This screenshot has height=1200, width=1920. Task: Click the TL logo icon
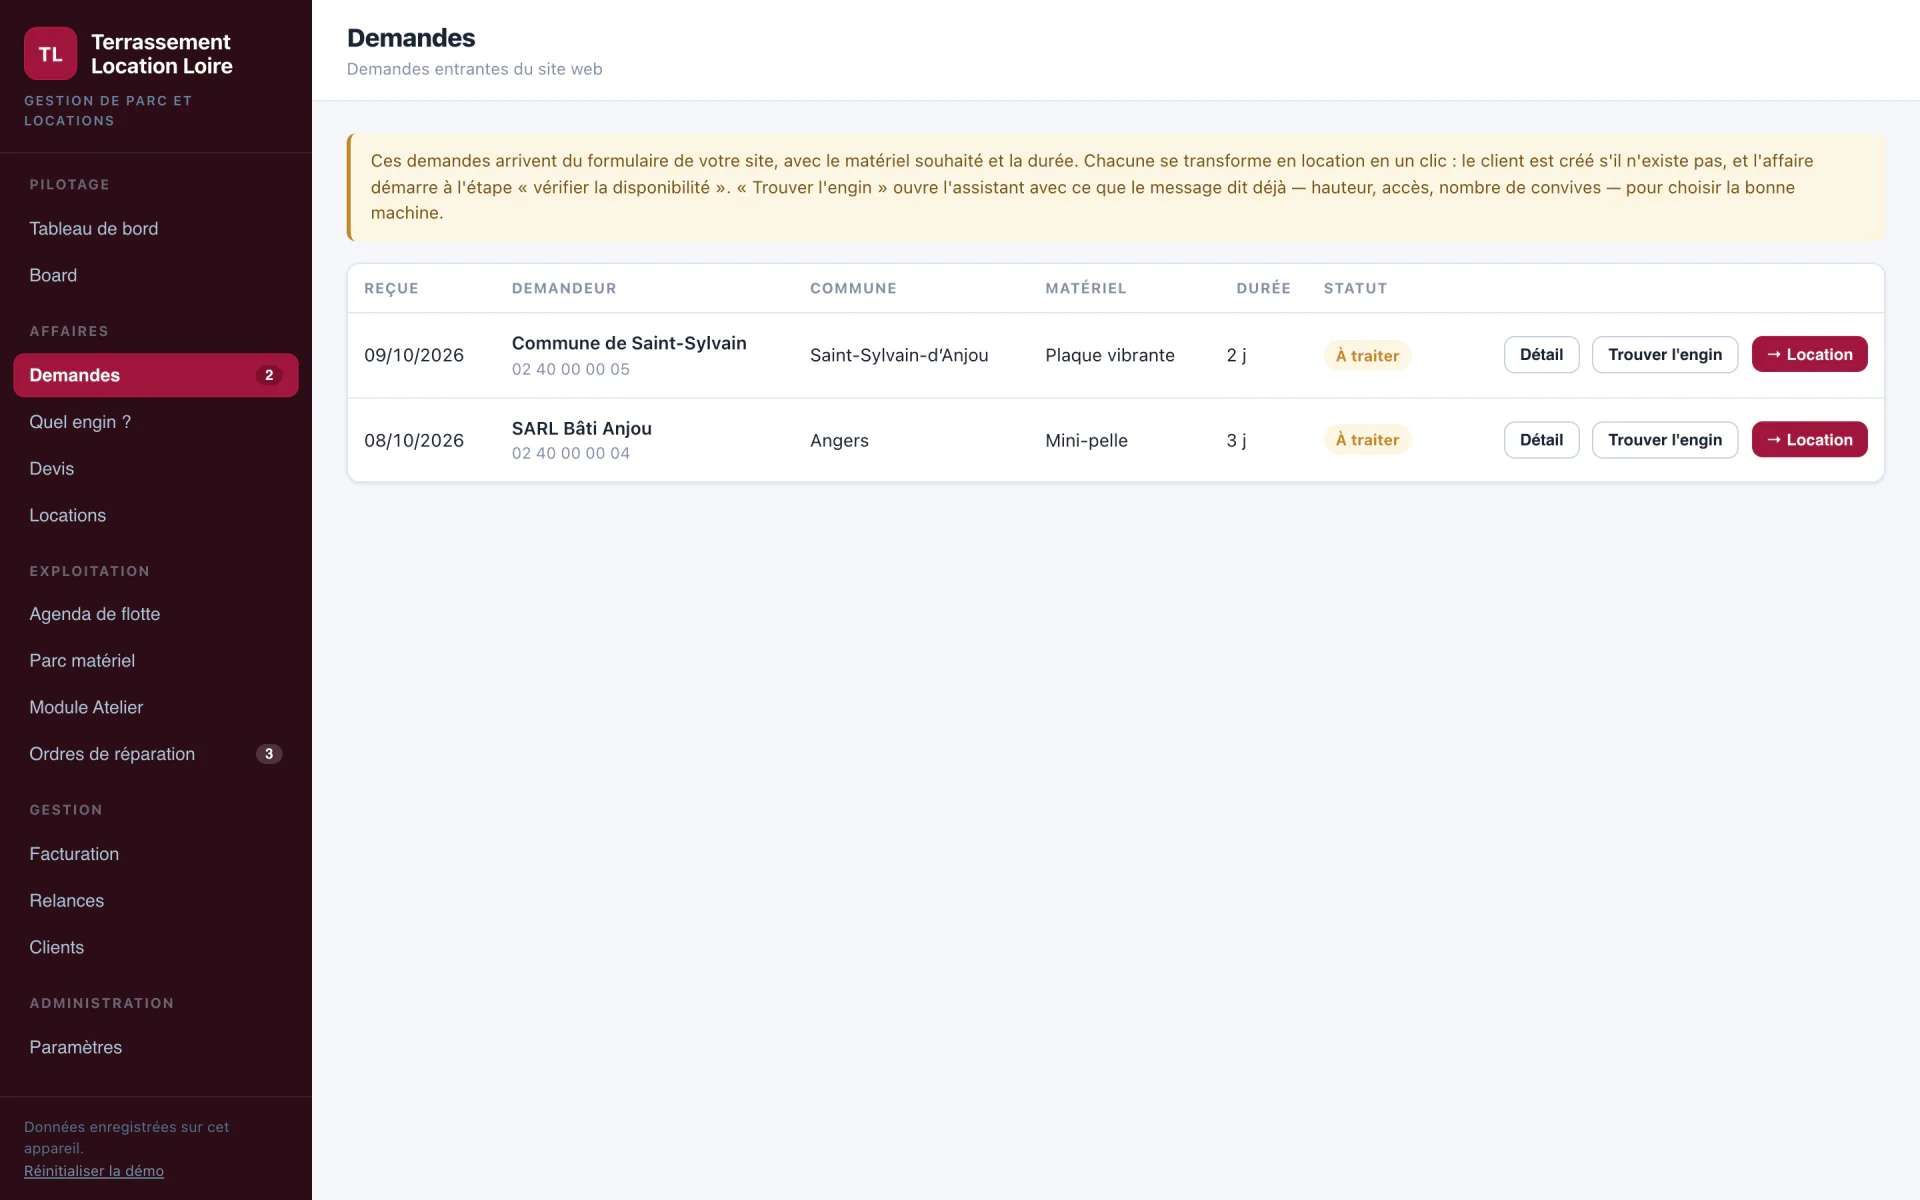click(50, 54)
